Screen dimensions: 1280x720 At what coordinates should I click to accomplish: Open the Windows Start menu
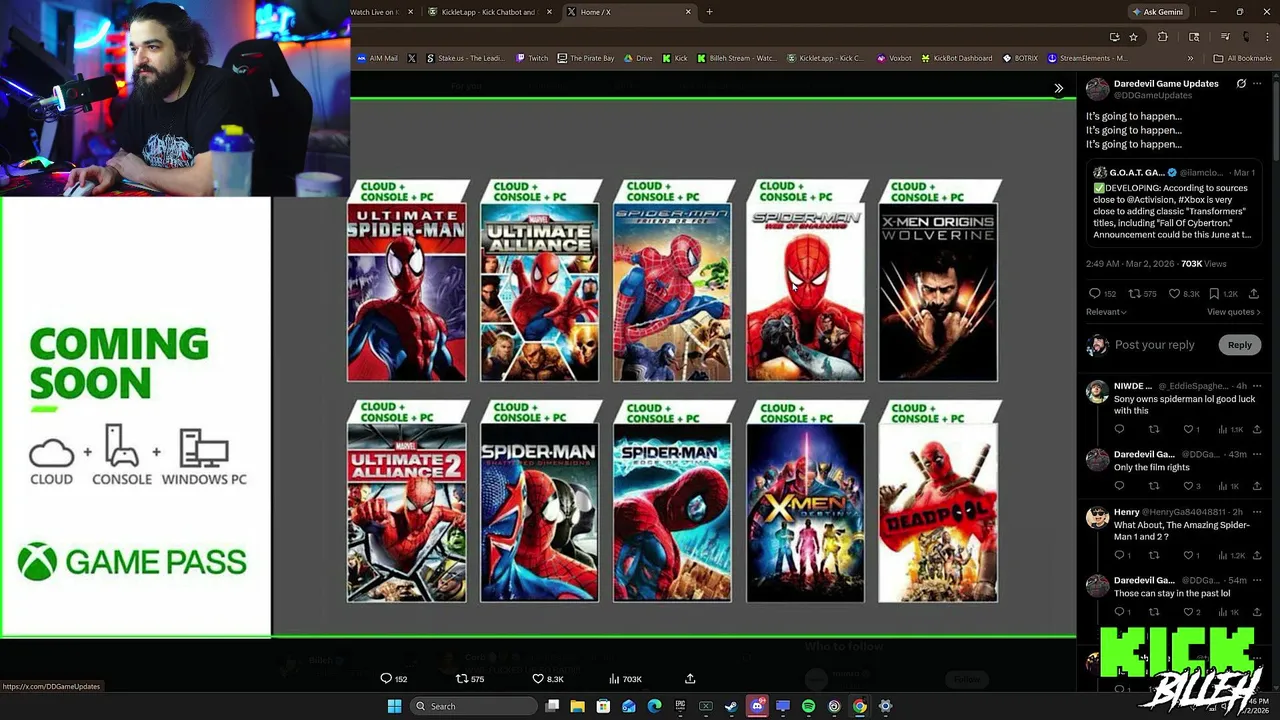tap(394, 706)
